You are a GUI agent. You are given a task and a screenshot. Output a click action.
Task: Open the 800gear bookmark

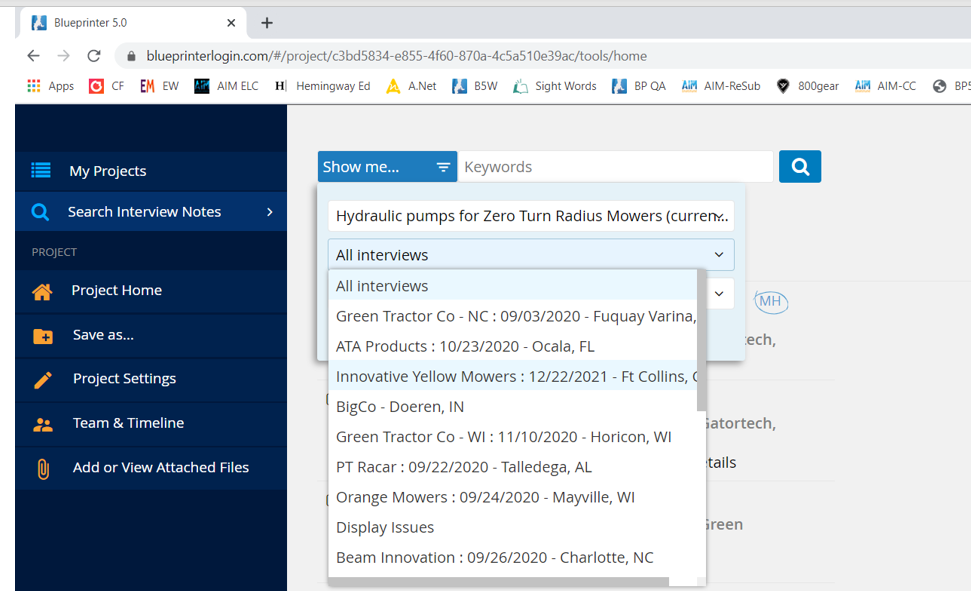click(808, 86)
